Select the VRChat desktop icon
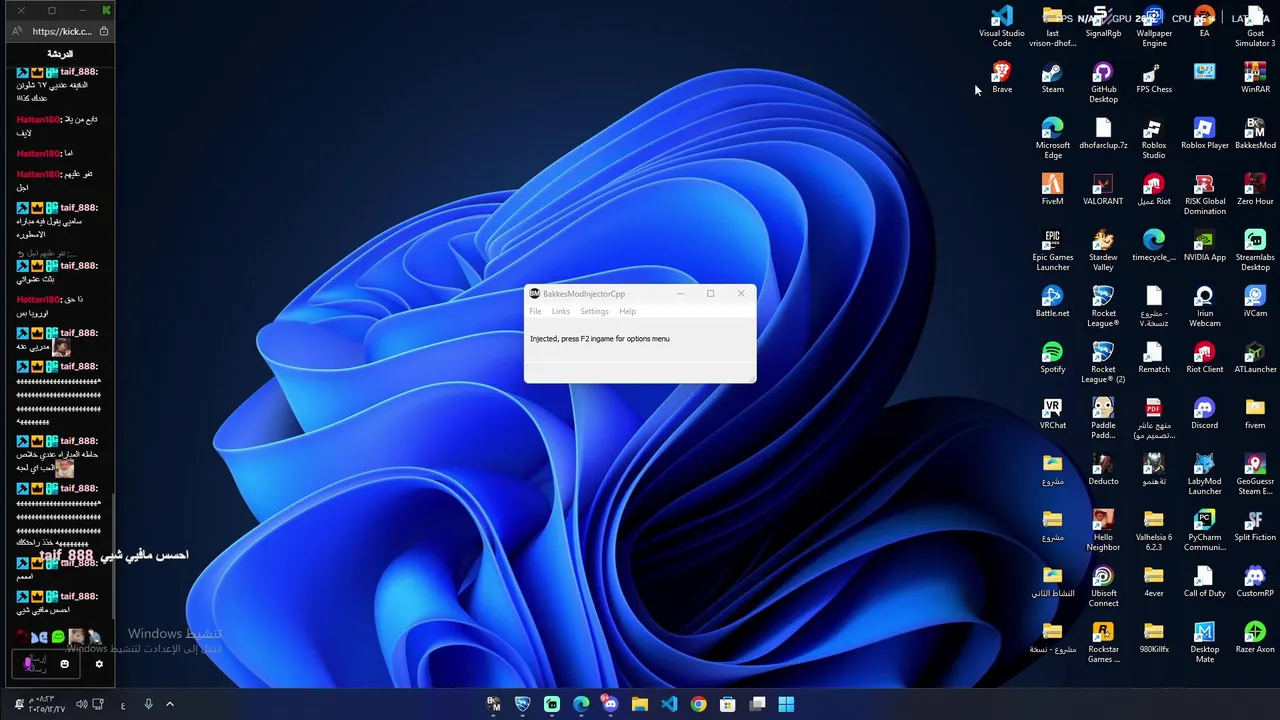1280x720 pixels. (1053, 413)
